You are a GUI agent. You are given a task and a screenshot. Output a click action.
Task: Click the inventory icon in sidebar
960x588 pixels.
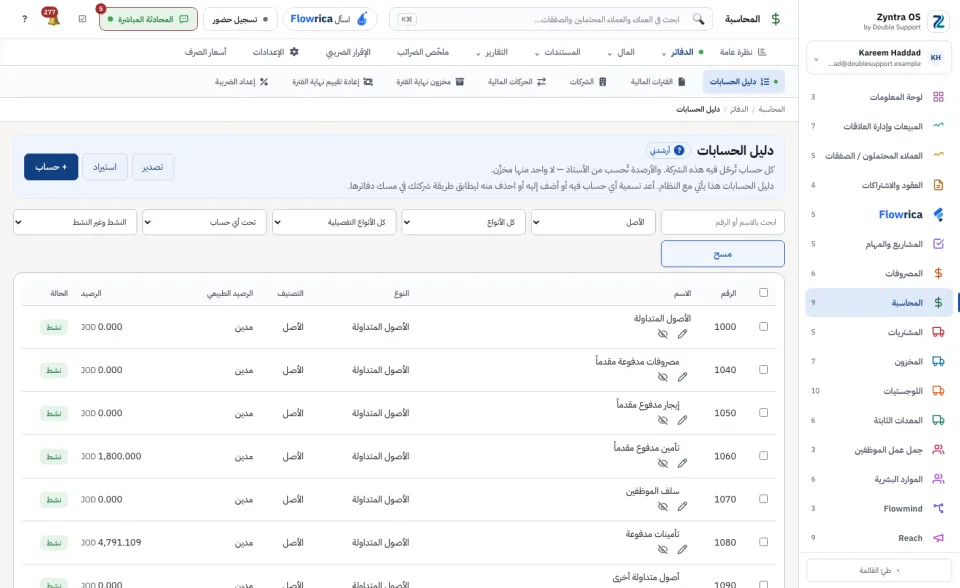[938, 361]
